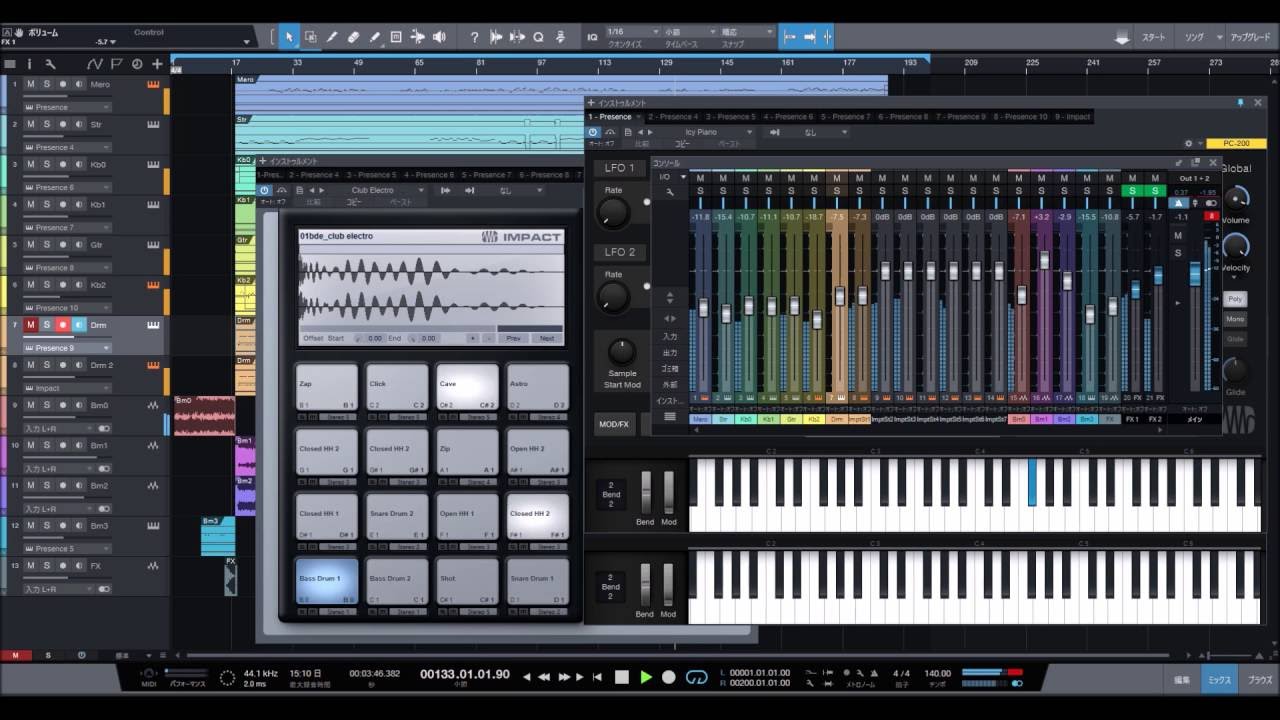Solo the Str track
Viewport: 1280px width, 720px height.
coord(46,124)
